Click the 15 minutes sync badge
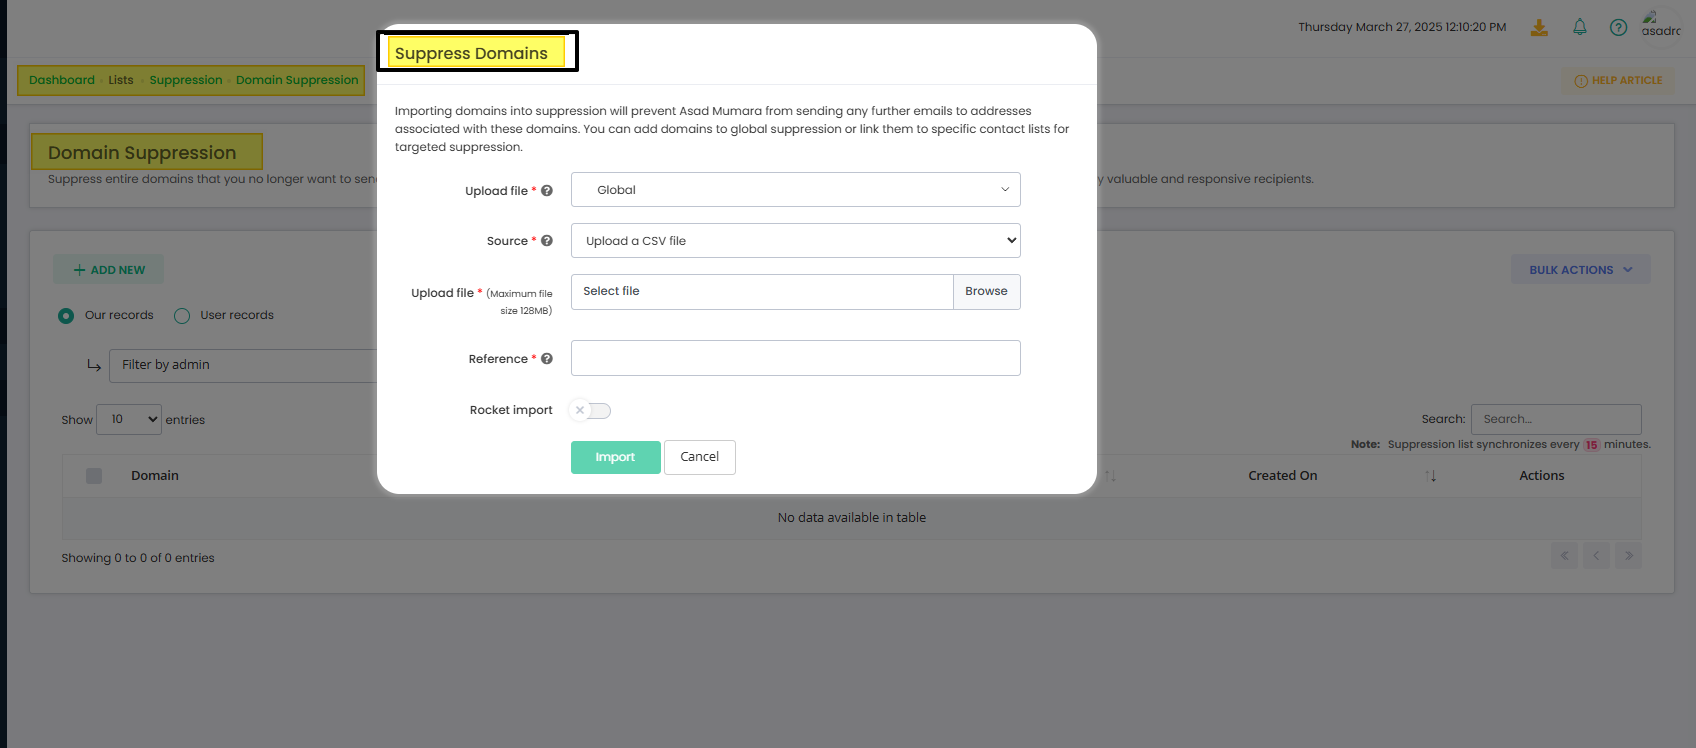 [1591, 445]
